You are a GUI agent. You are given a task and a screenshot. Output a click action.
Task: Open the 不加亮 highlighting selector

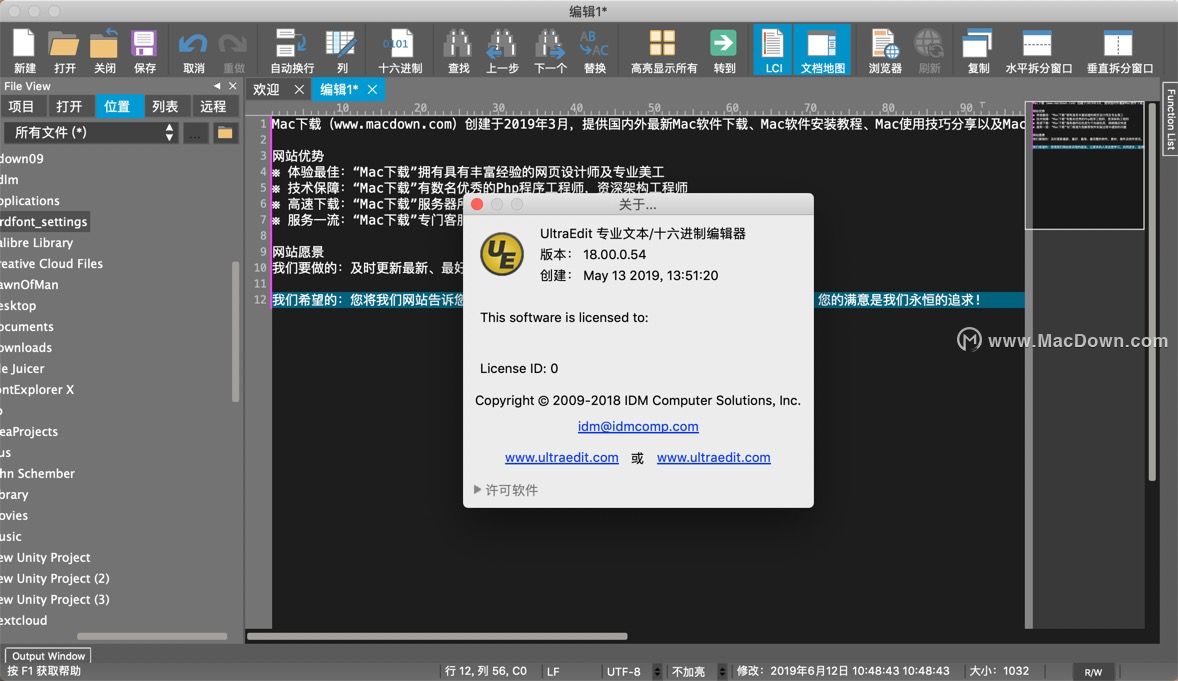coord(698,671)
